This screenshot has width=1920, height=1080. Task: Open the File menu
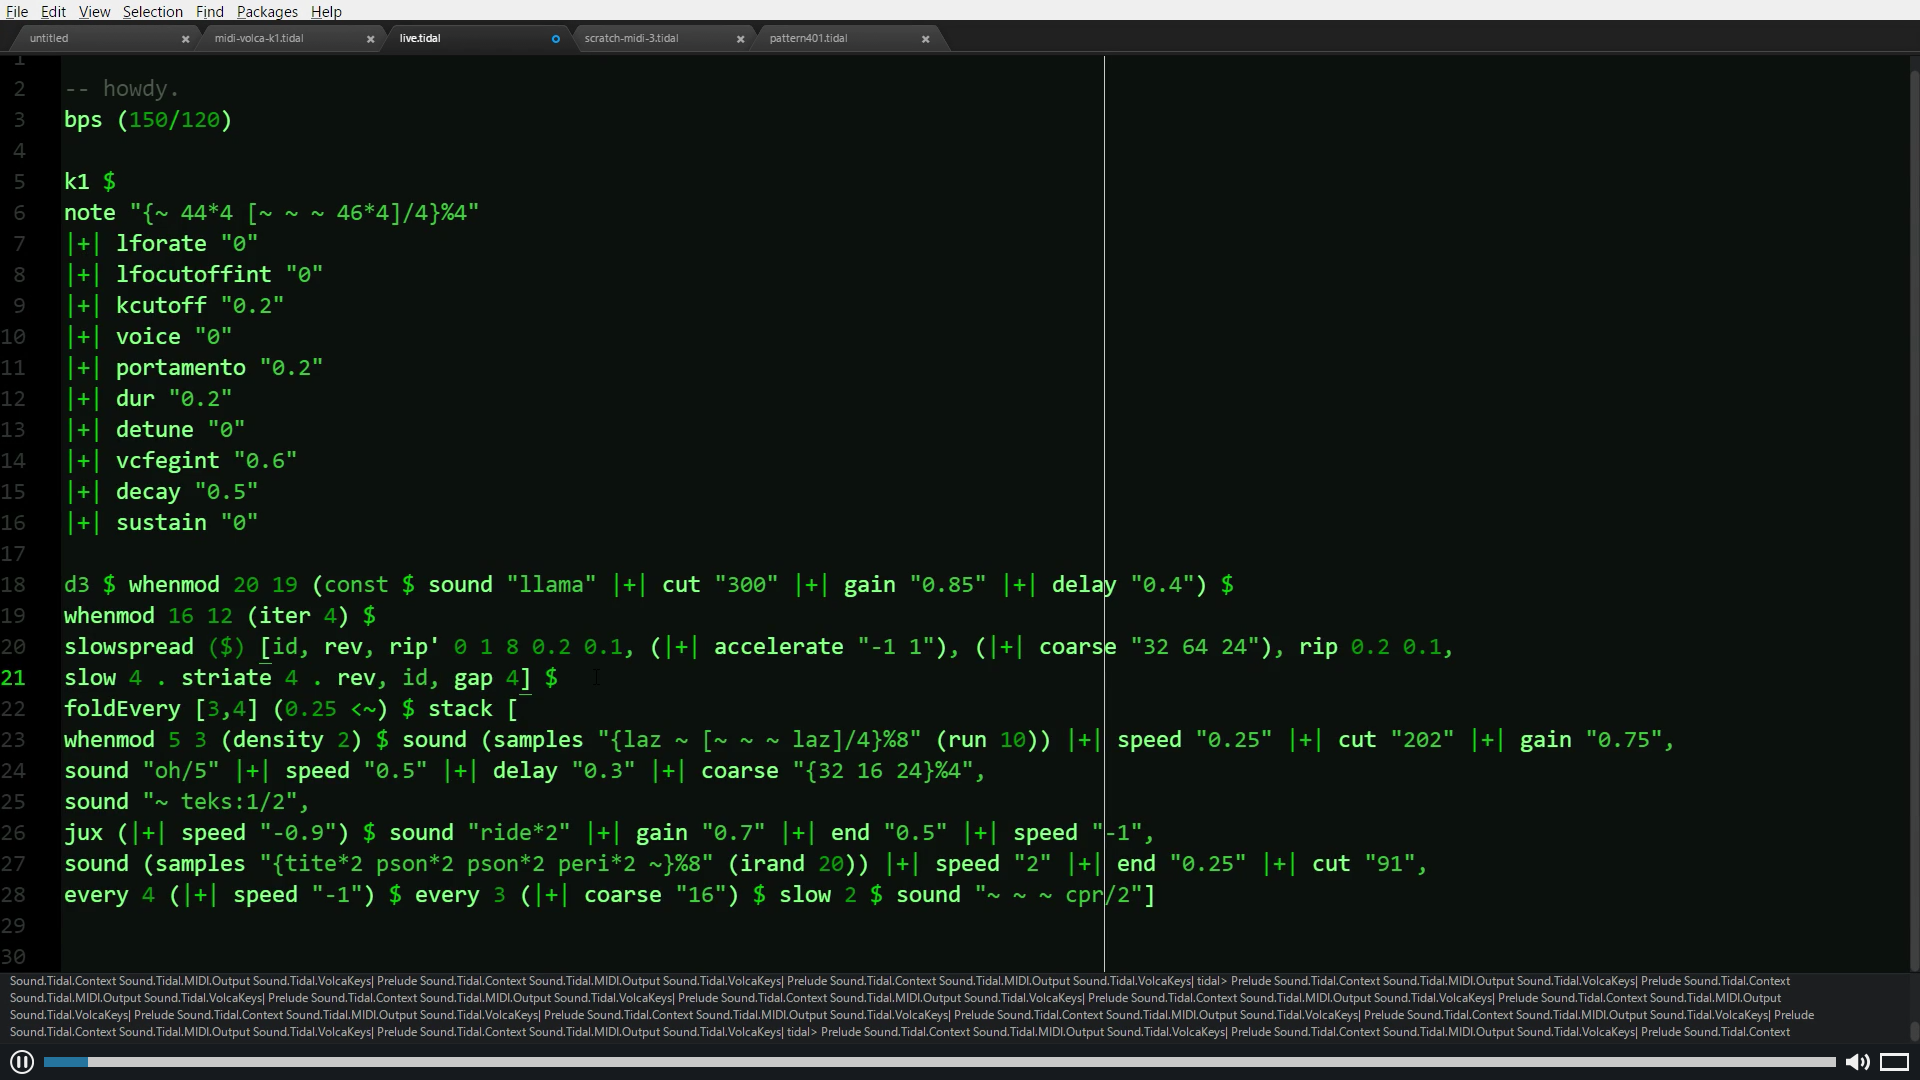(17, 11)
